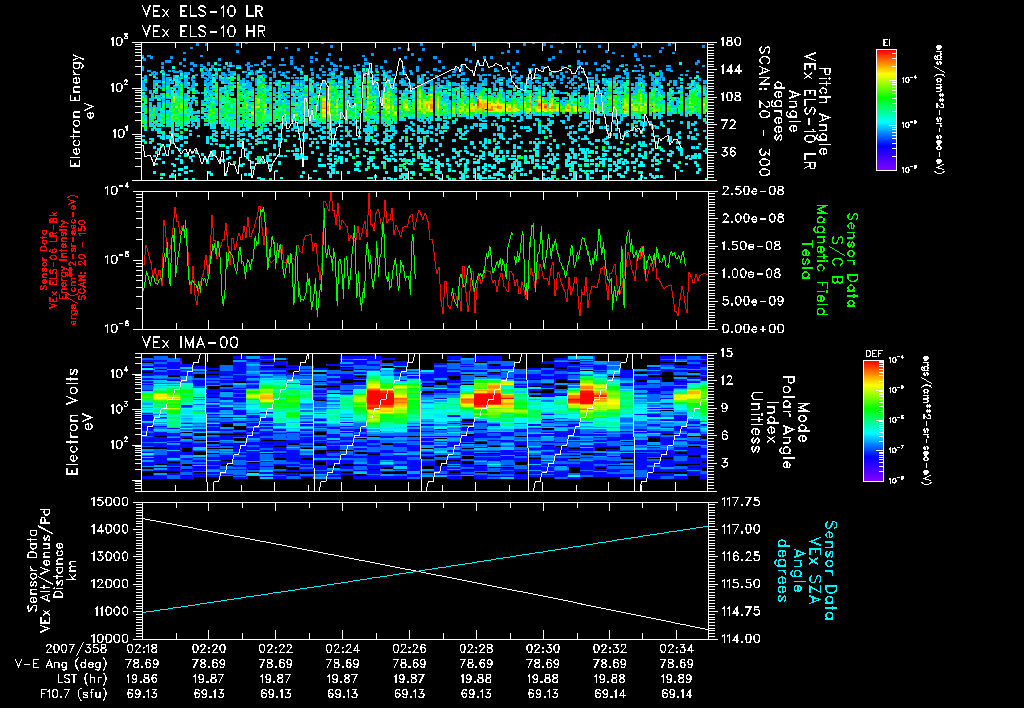The image size is (1024, 708).
Task: Click the 0.00e+00 magnetic field tick
Action: coord(752,329)
